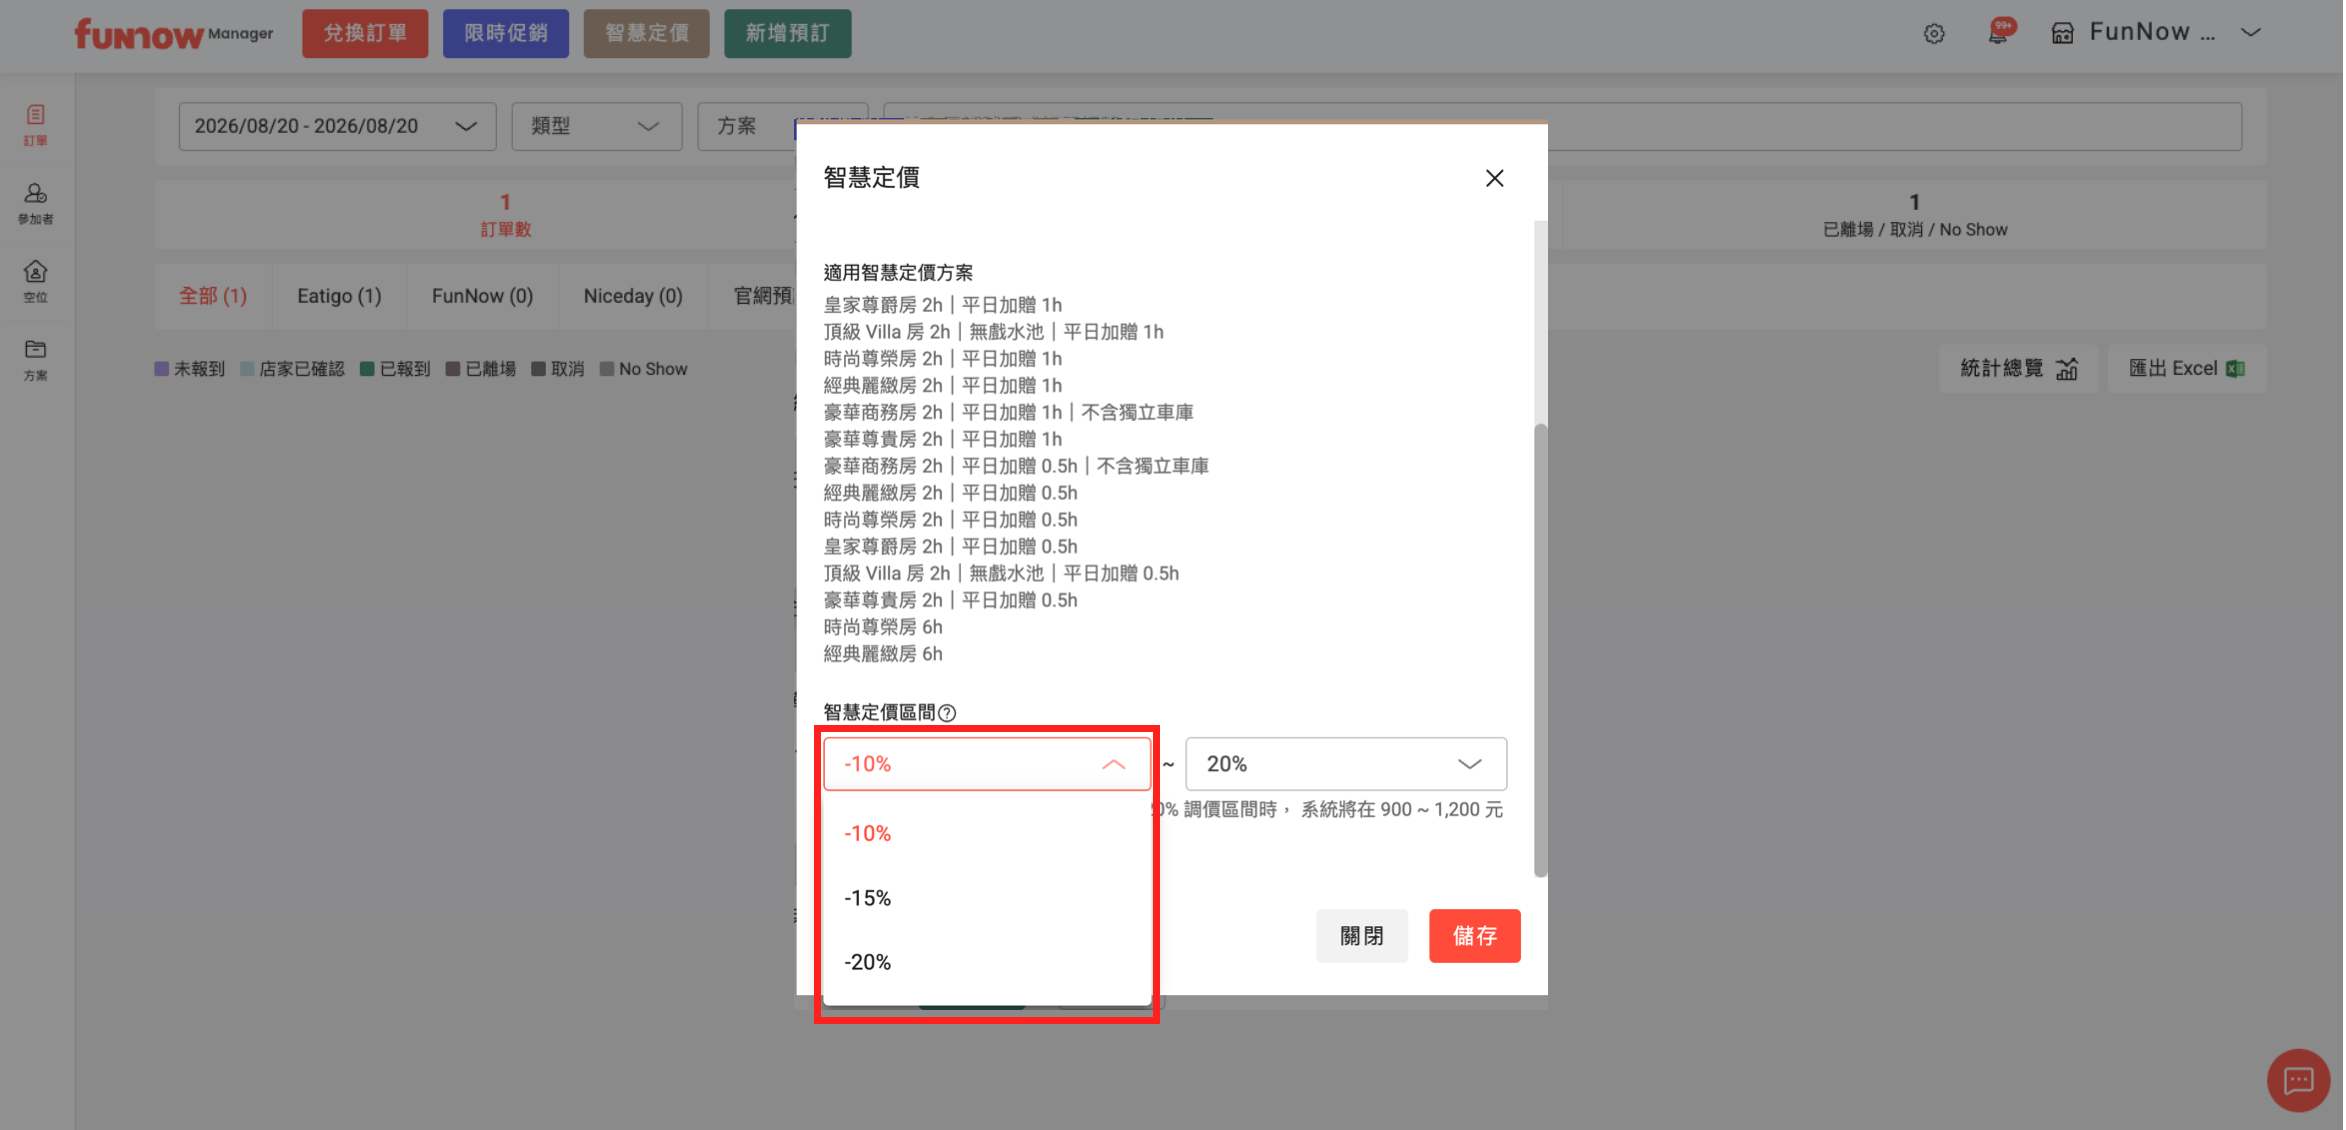Select -10% from the dropdown list

pyautogui.click(x=987, y=833)
